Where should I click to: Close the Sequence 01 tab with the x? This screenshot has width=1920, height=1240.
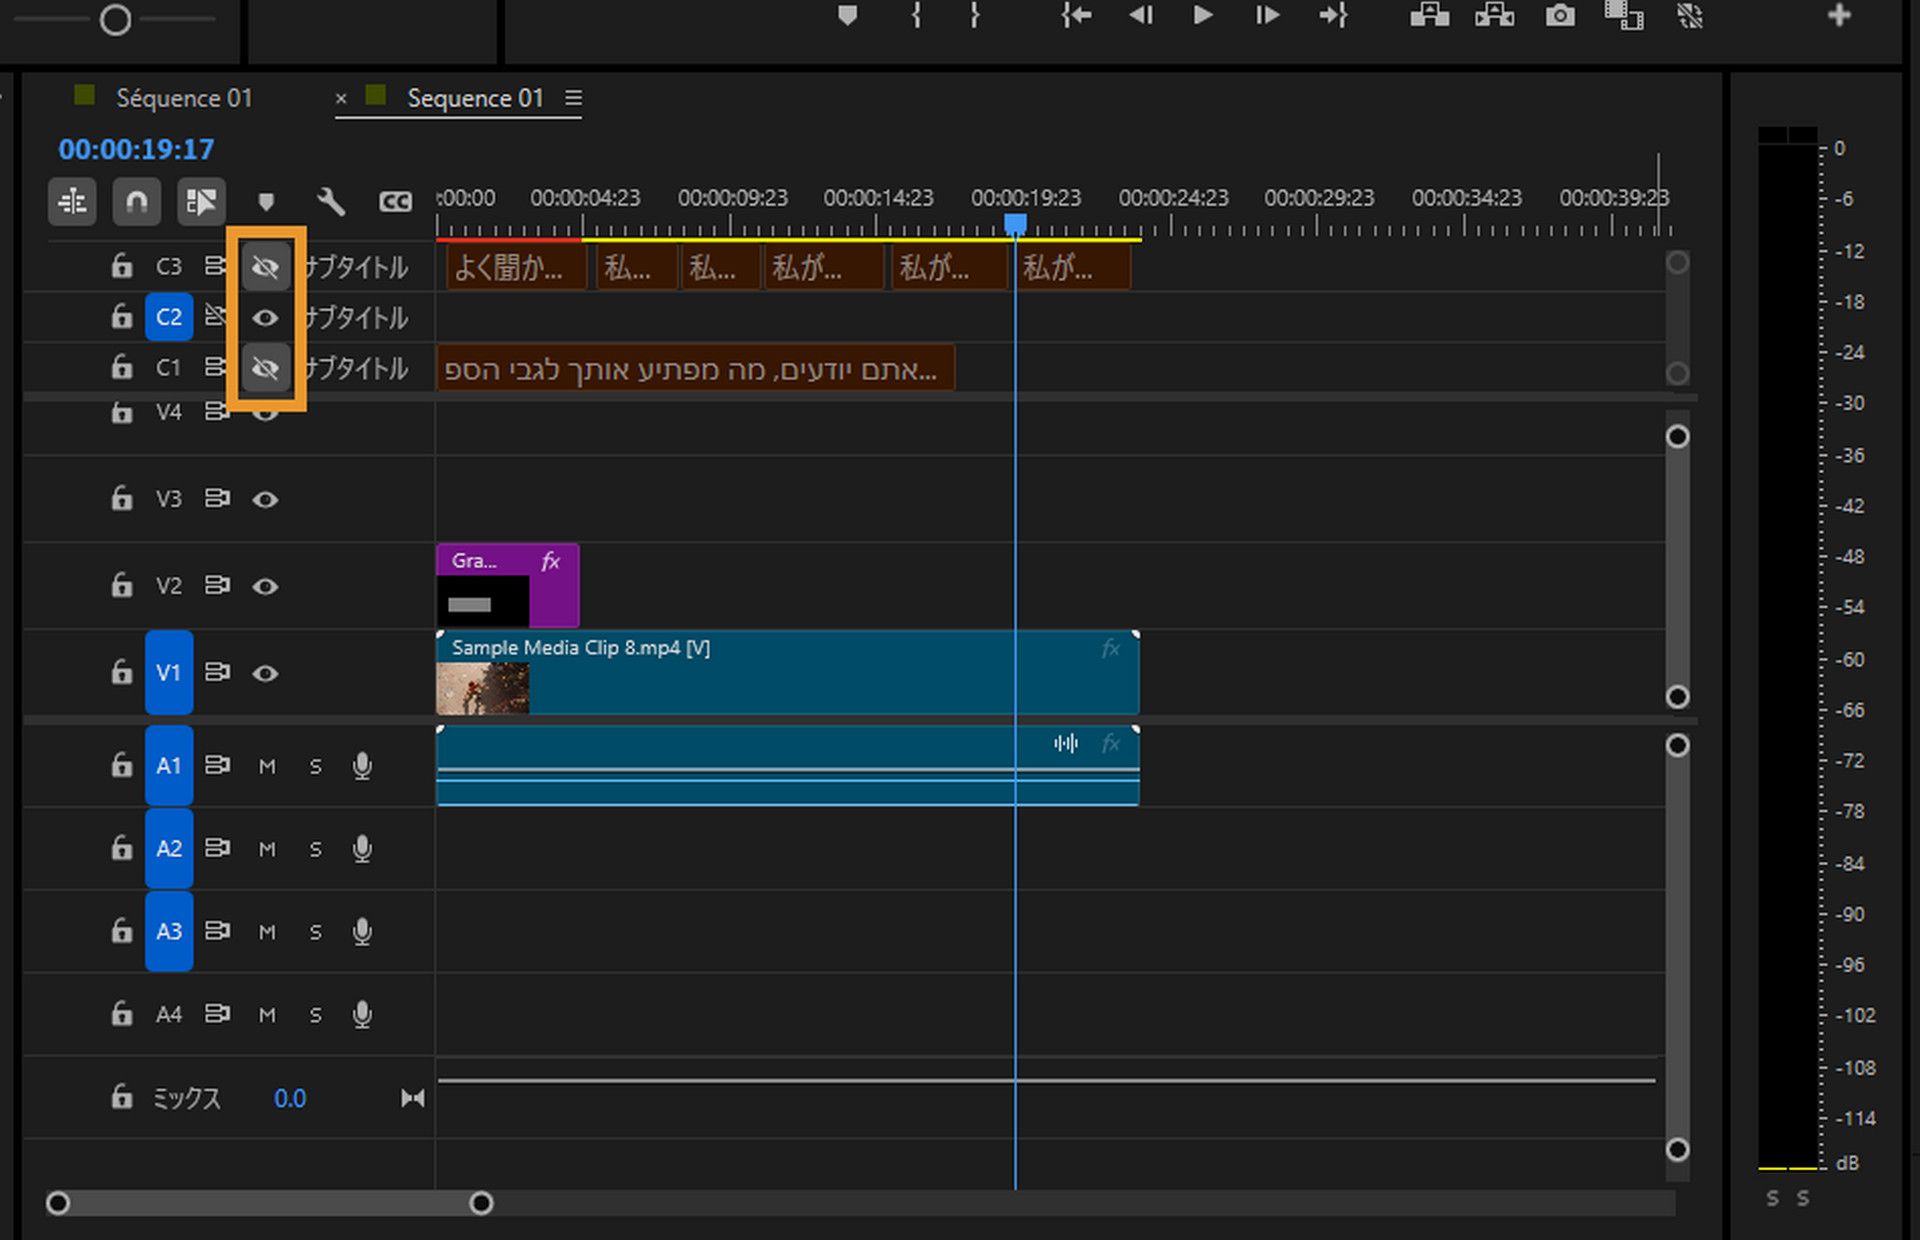coord(341,98)
